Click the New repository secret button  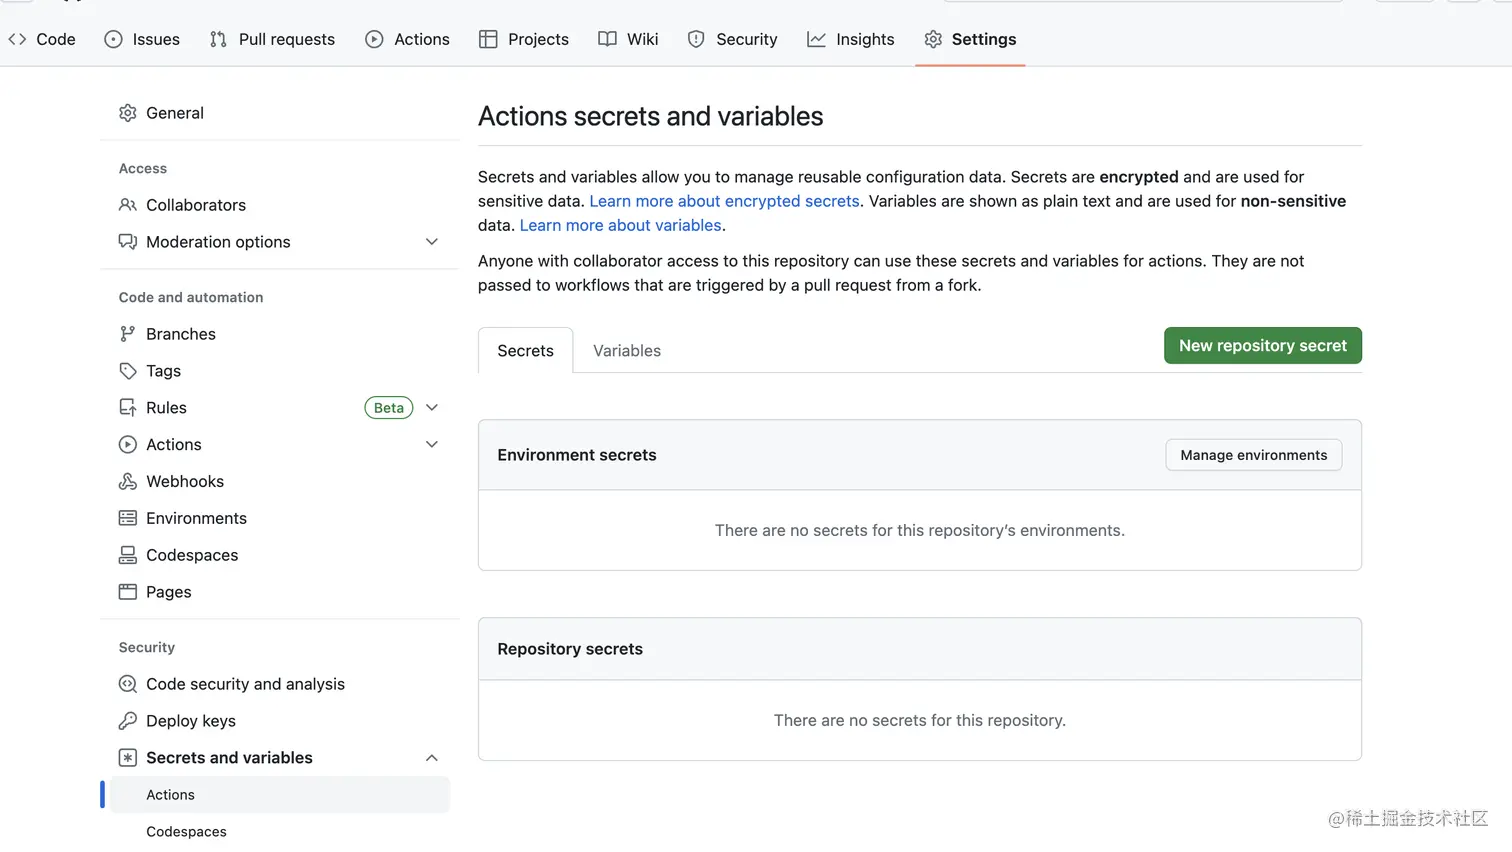click(1262, 346)
